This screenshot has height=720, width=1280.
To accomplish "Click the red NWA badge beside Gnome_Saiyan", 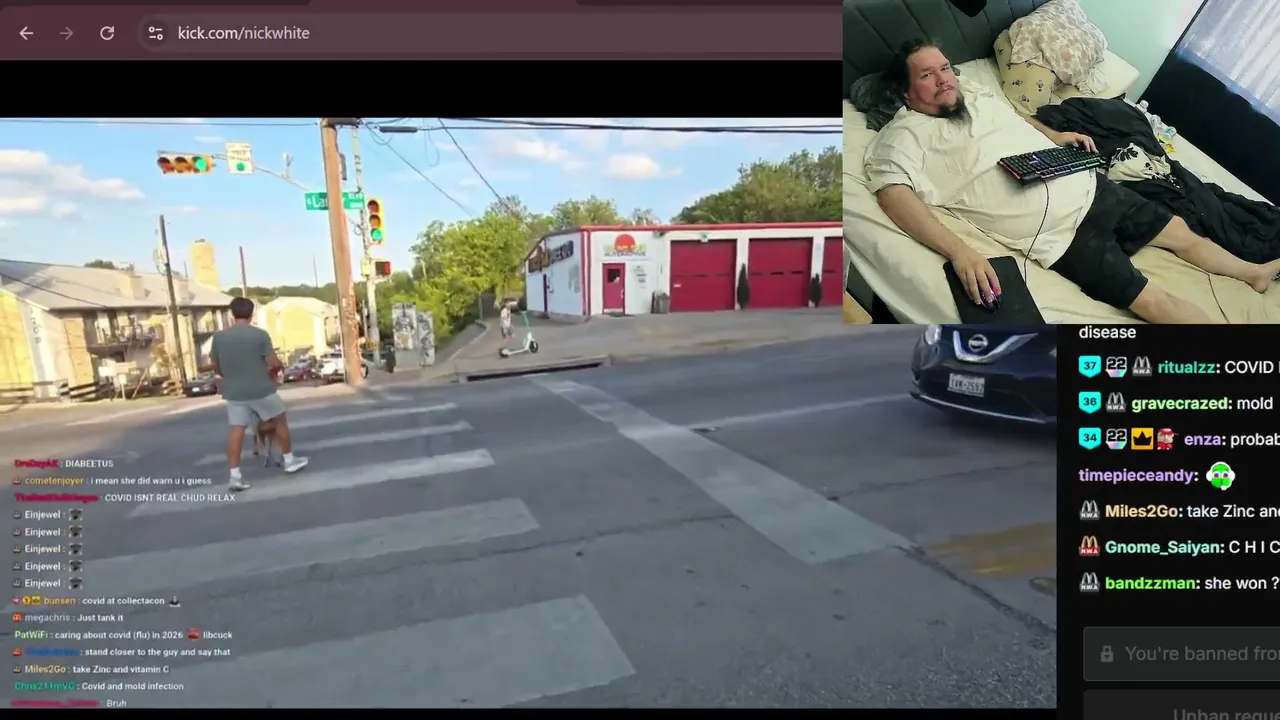I will click(x=1090, y=547).
